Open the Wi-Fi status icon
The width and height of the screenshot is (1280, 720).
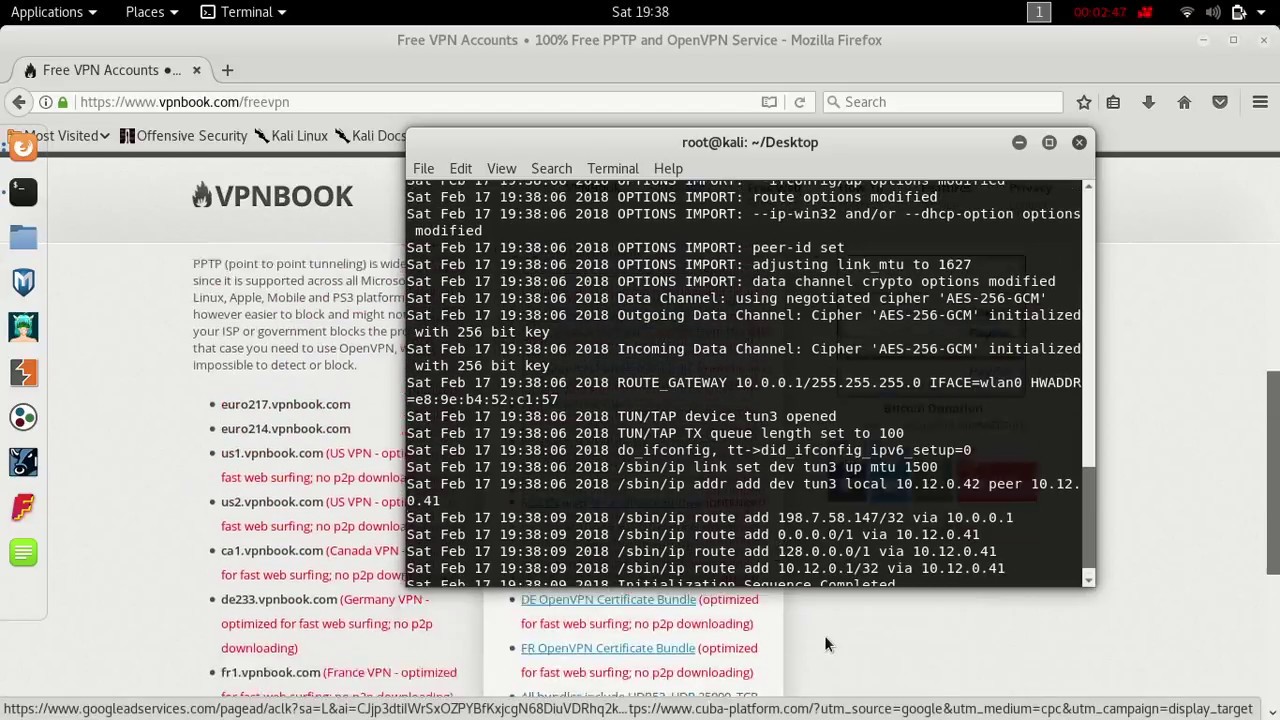coord(1187,12)
